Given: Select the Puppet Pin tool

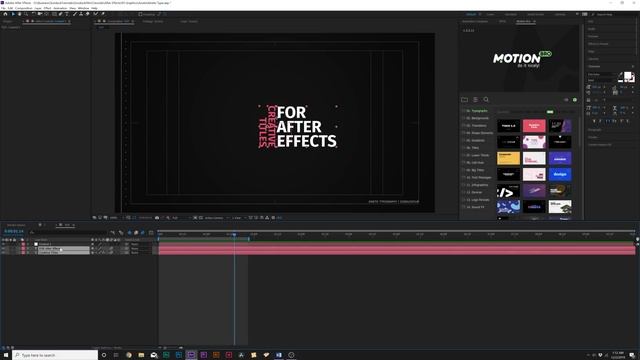Looking at the screenshot, I should click(103, 14).
